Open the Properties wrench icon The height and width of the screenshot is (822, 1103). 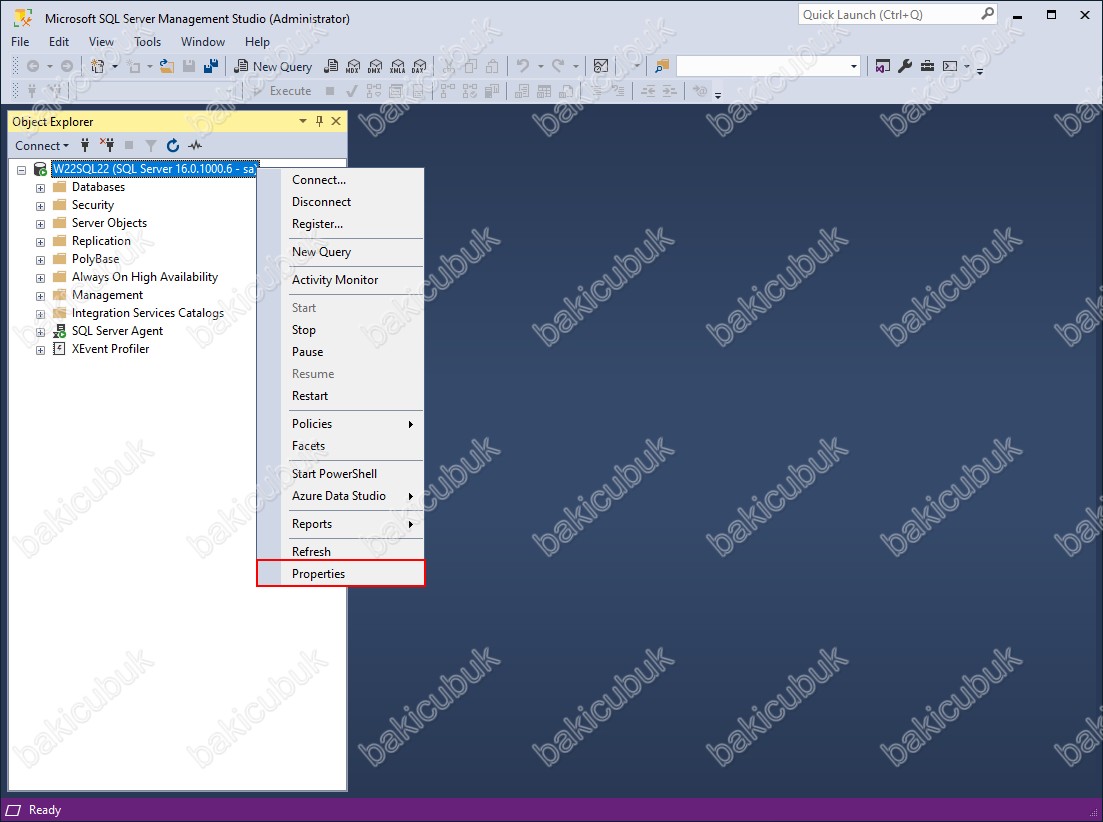(x=905, y=66)
